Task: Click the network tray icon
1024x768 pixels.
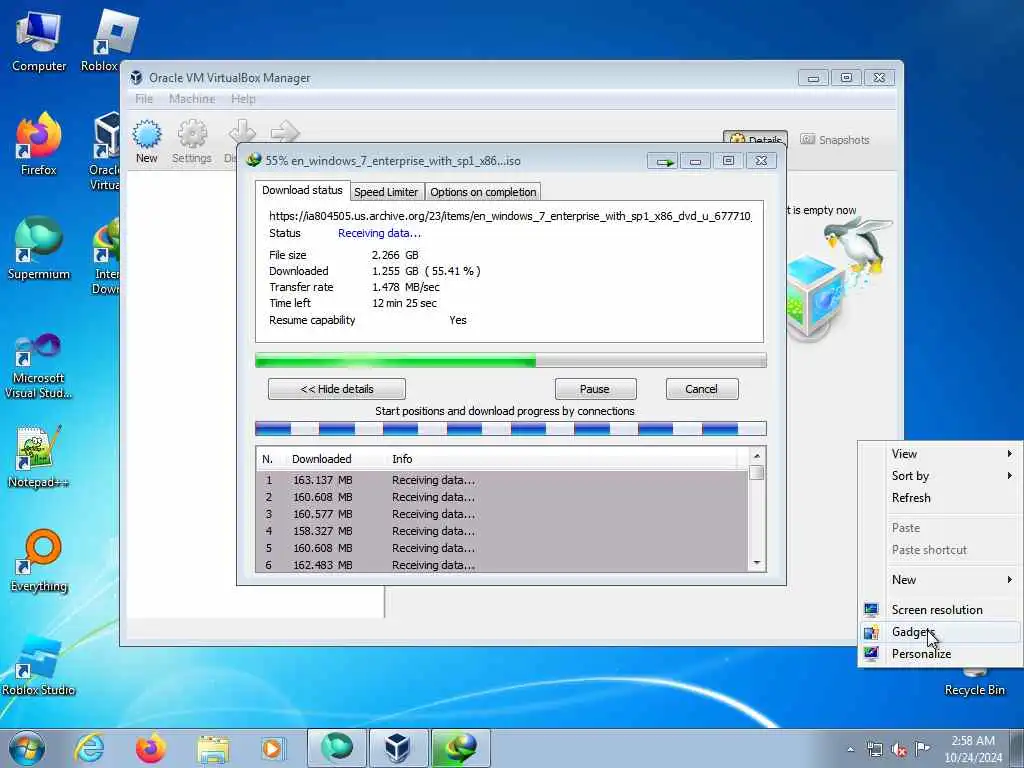Action: (874, 749)
